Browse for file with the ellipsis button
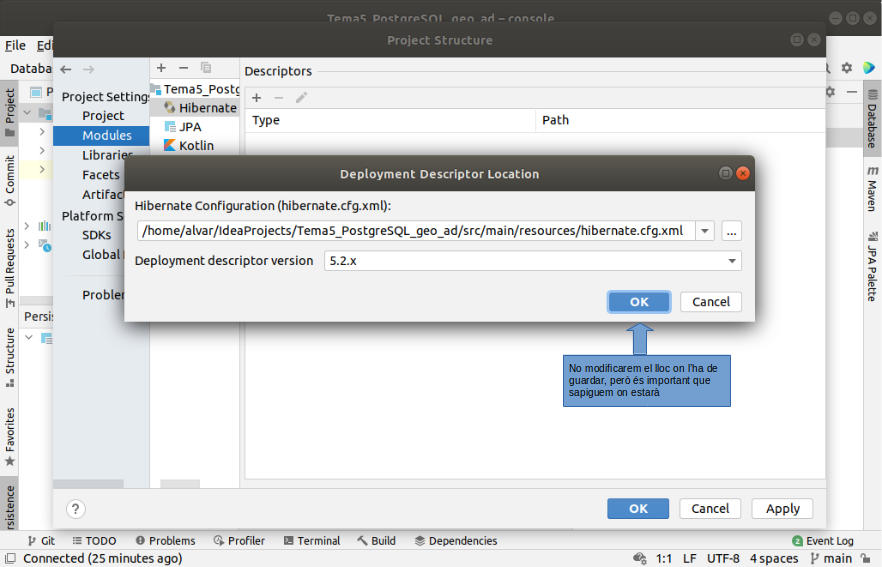 pos(731,231)
